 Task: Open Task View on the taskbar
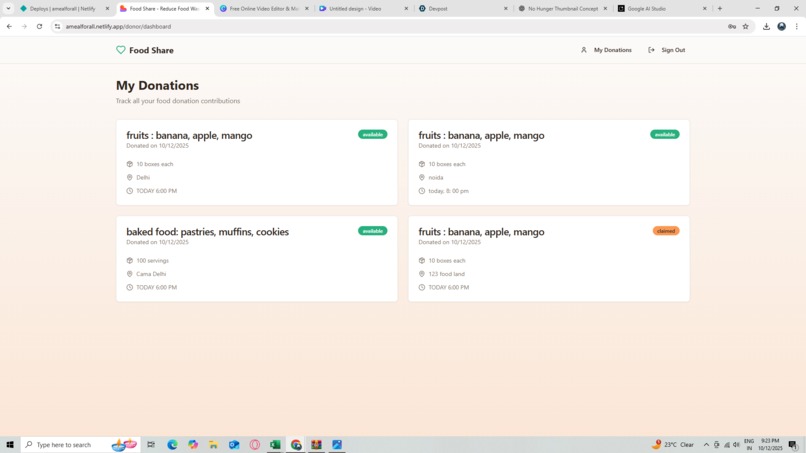coord(151,445)
